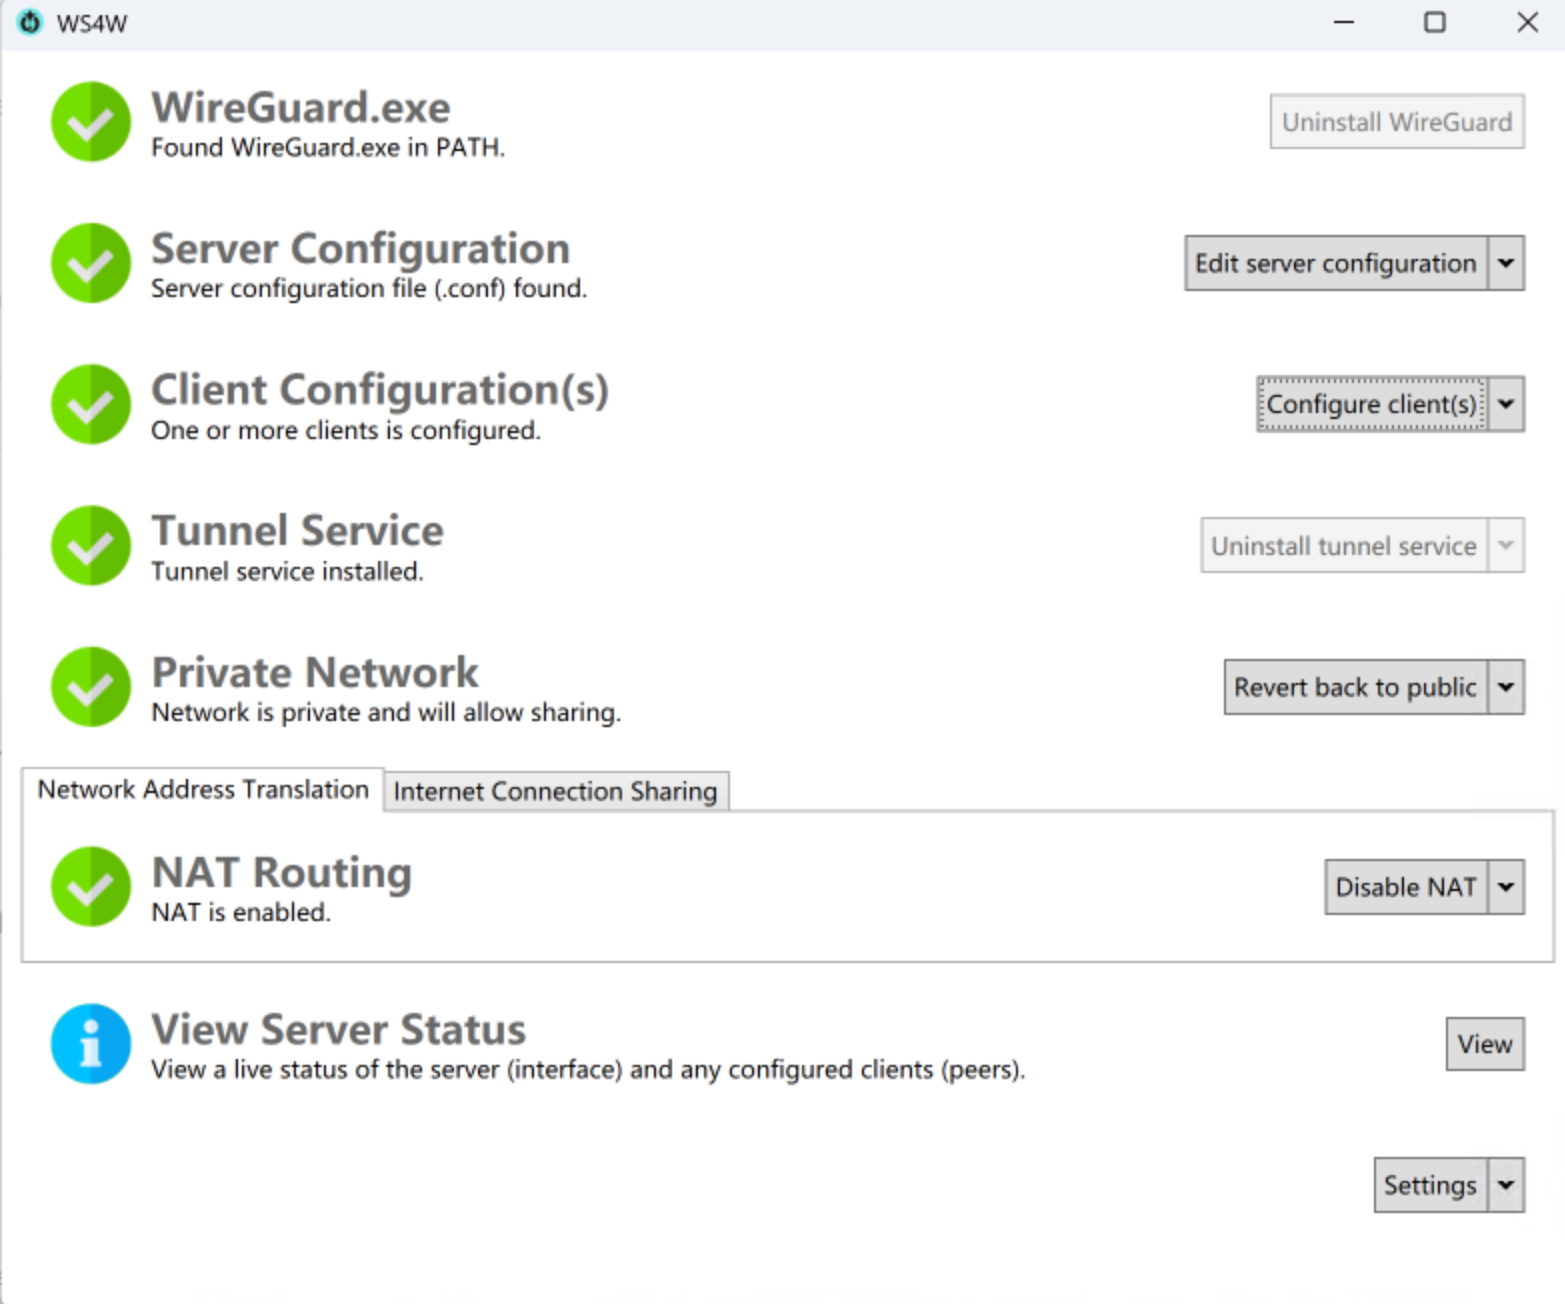Expand the Edit server configuration dropdown arrow
Screen dimensions: 1565x1304
pos(1506,263)
